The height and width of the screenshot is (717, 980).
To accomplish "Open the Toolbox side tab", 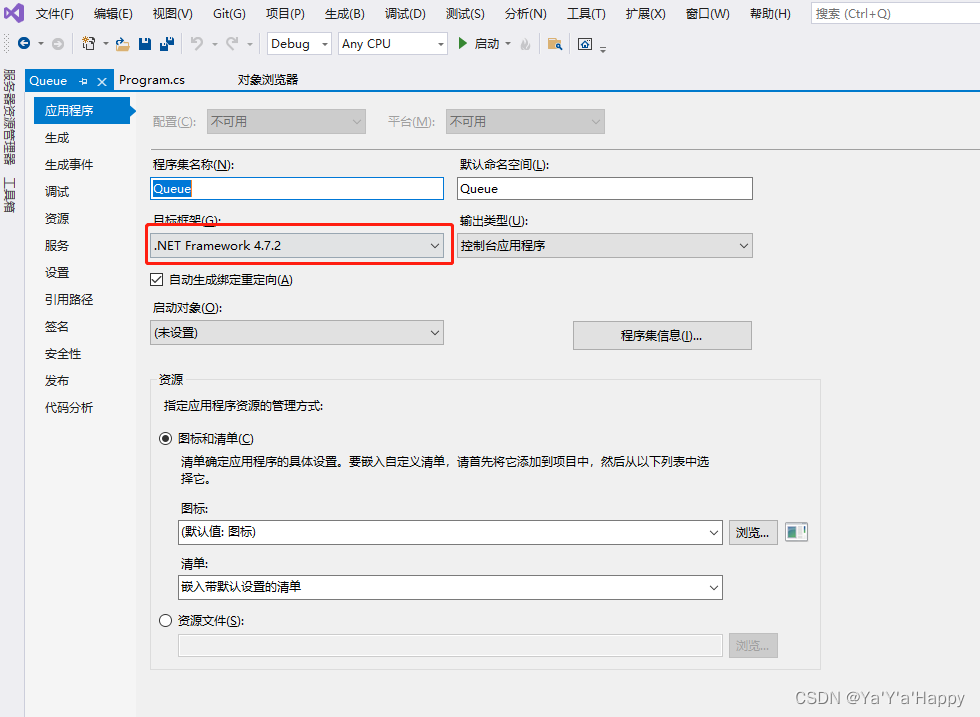I will coord(9,194).
